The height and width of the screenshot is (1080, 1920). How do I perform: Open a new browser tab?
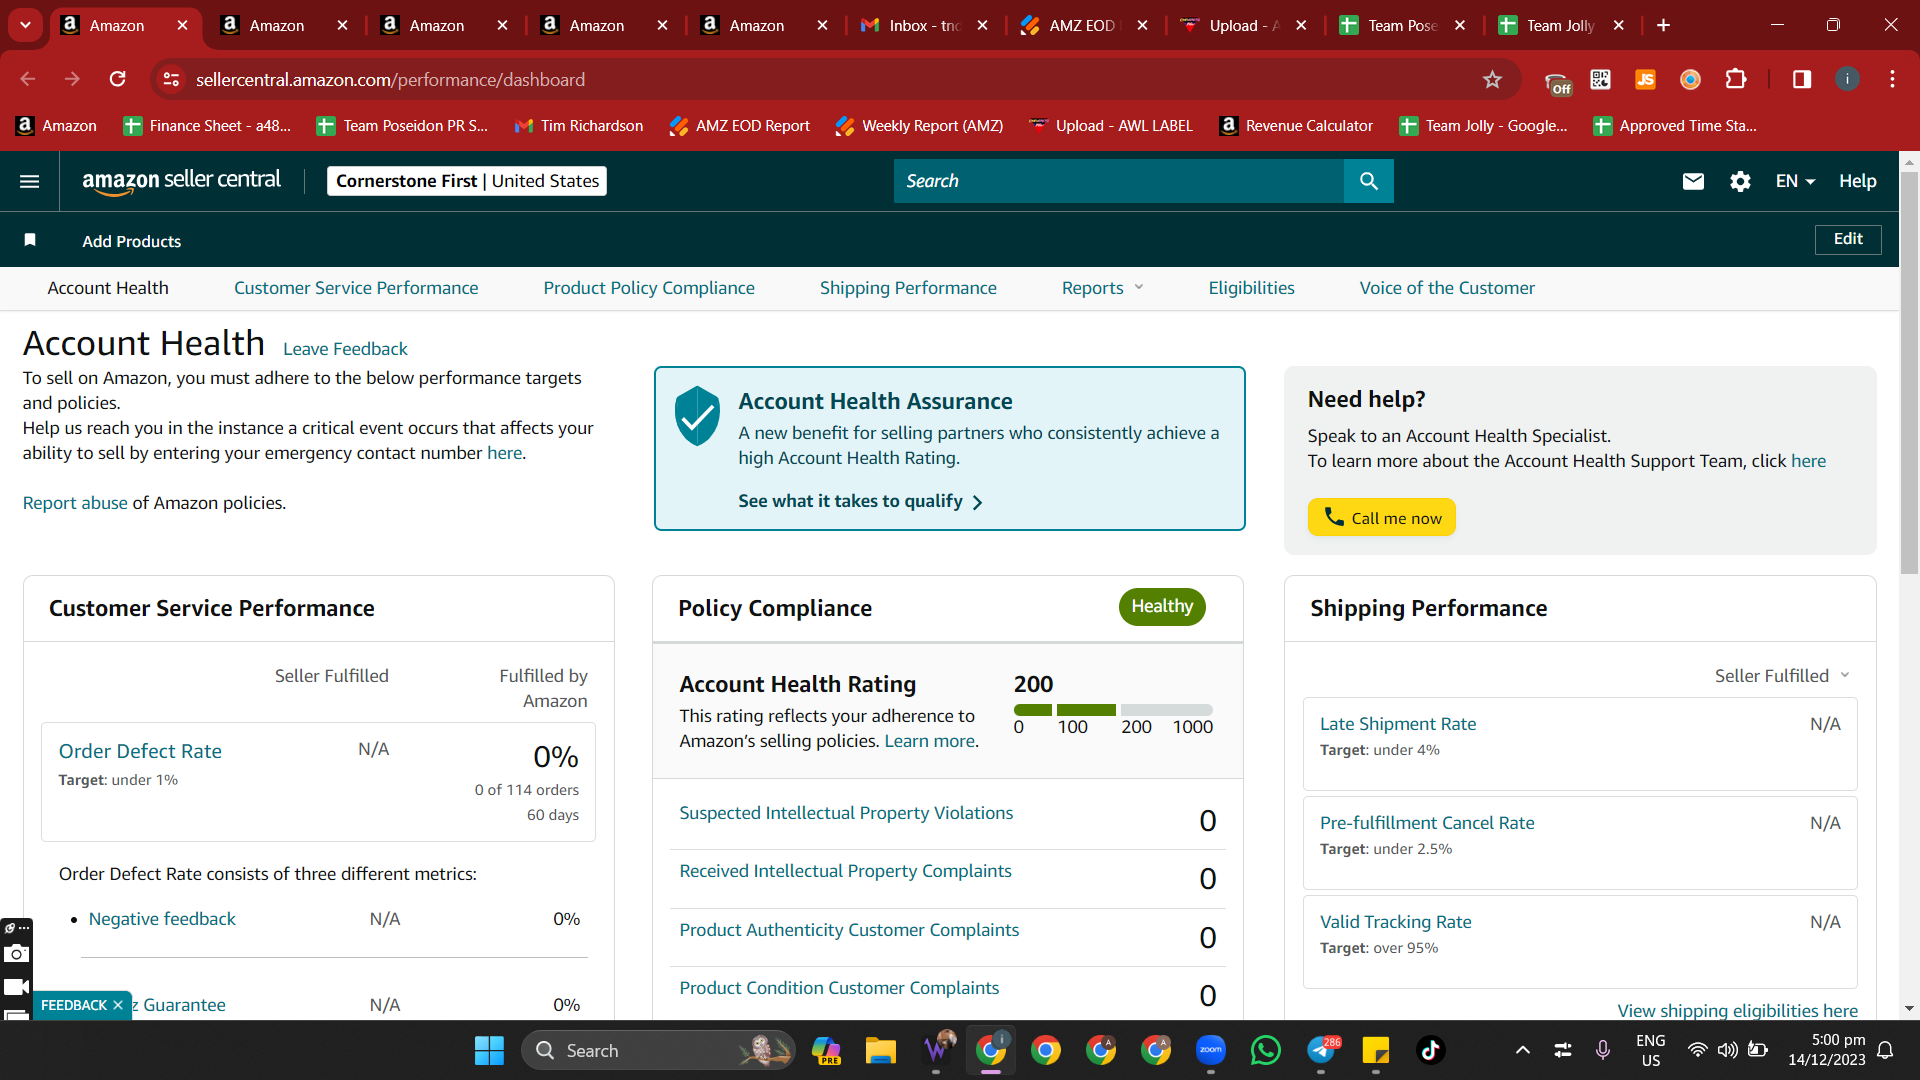pyautogui.click(x=1664, y=25)
